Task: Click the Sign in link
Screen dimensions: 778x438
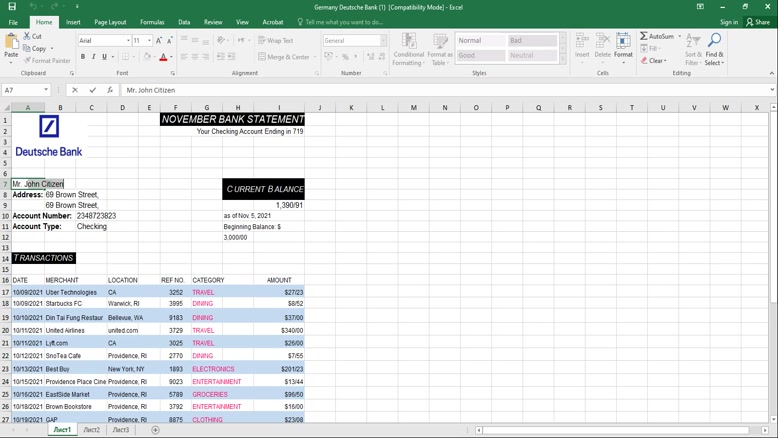Action: (x=729, y=22)
